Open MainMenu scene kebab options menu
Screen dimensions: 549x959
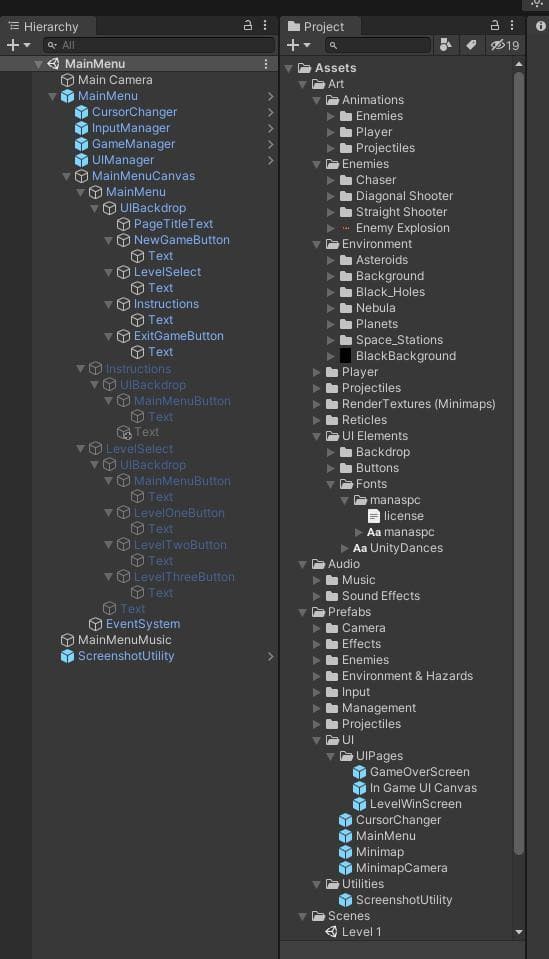point(266,64)
